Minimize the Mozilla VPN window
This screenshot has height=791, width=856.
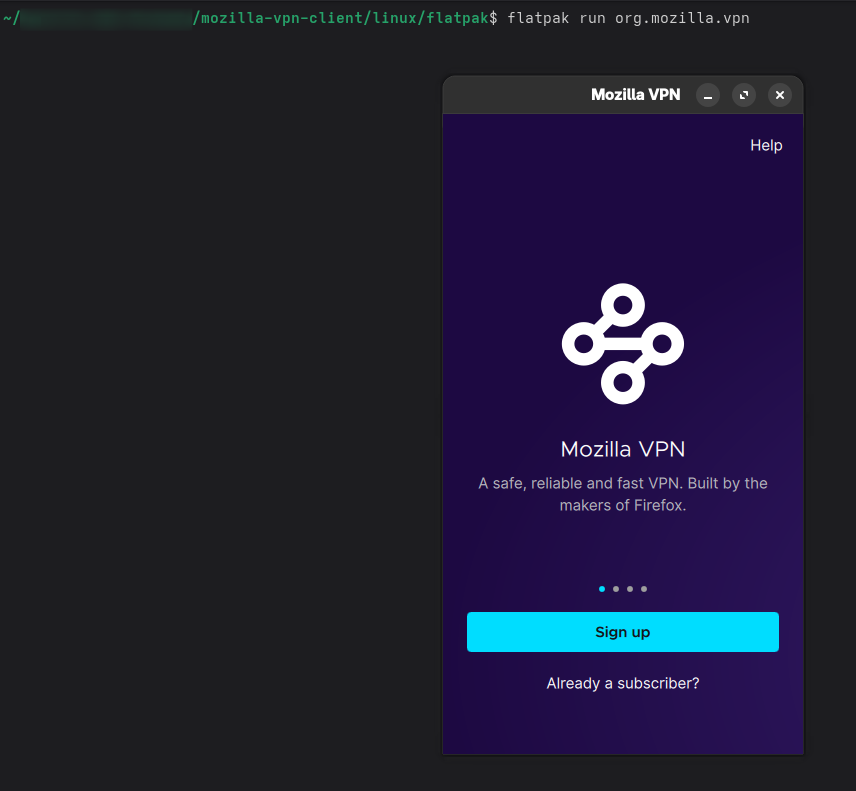[x=708, y=96]
